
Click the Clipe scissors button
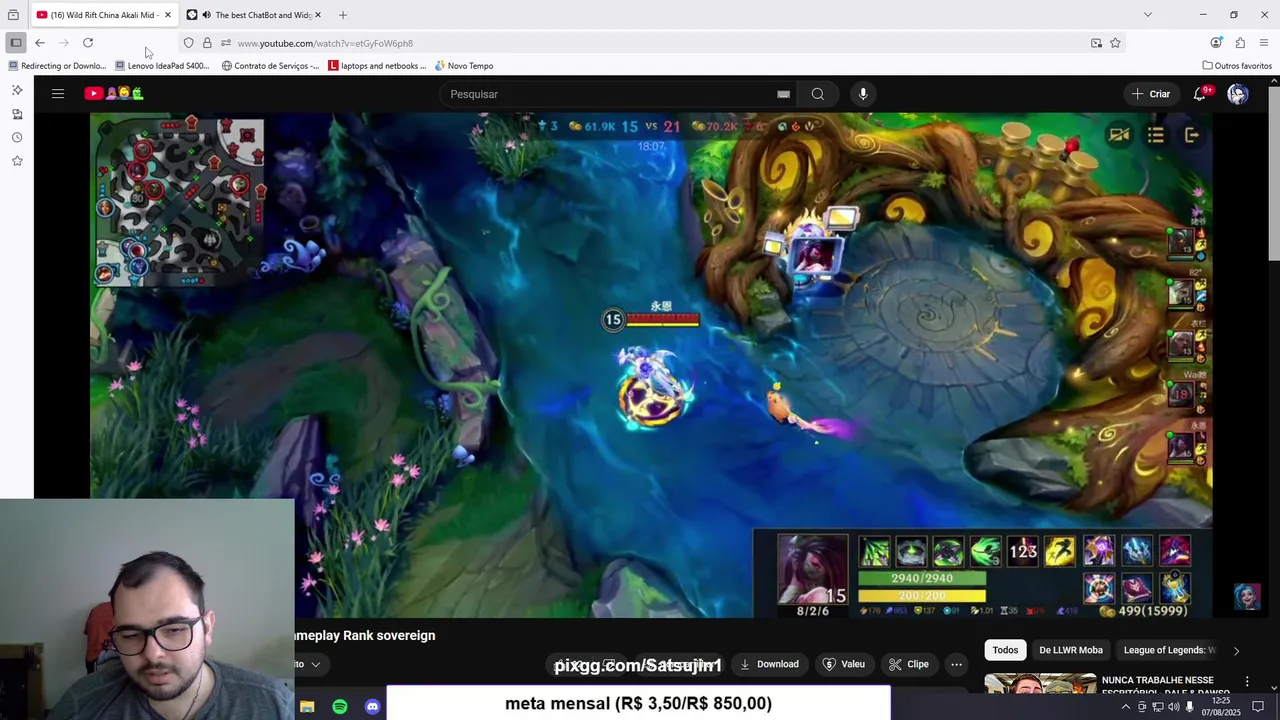909,664
